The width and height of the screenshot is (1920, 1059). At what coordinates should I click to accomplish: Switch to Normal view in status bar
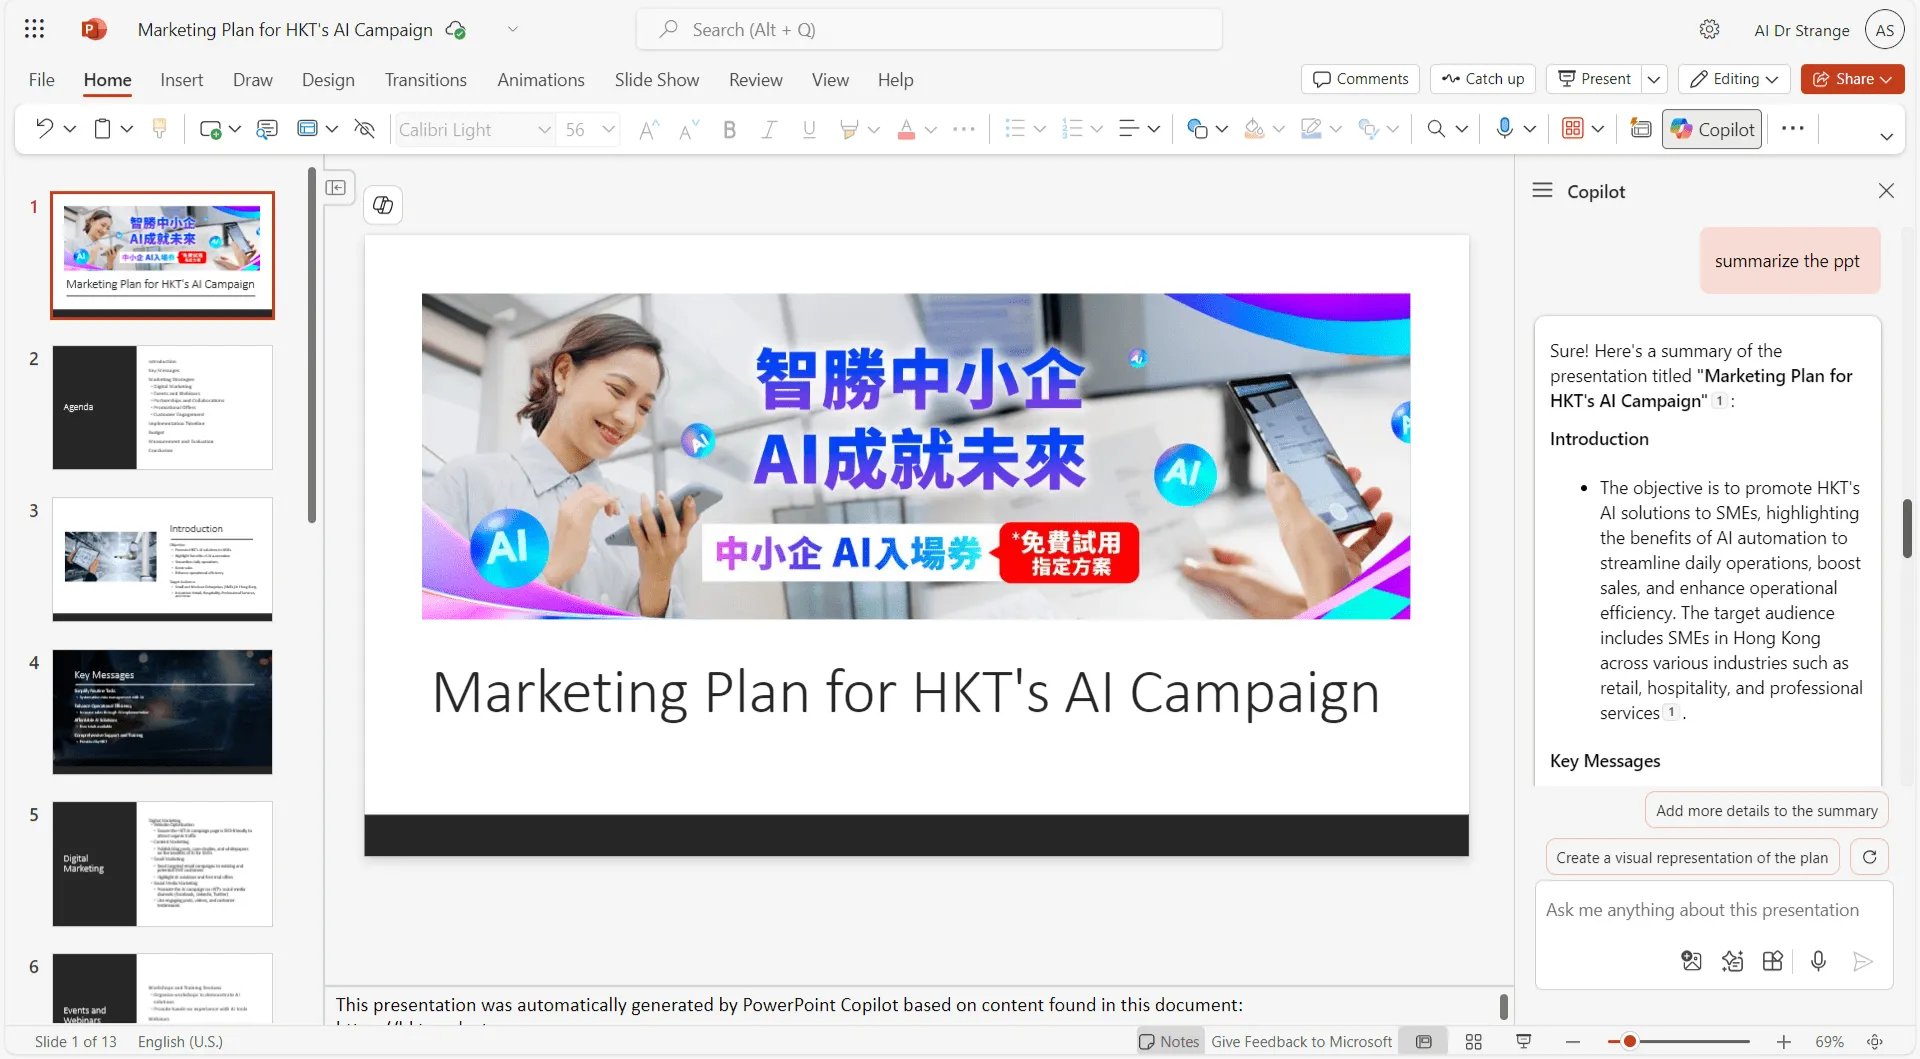pyautogui.click(x=1424, y=1042)
